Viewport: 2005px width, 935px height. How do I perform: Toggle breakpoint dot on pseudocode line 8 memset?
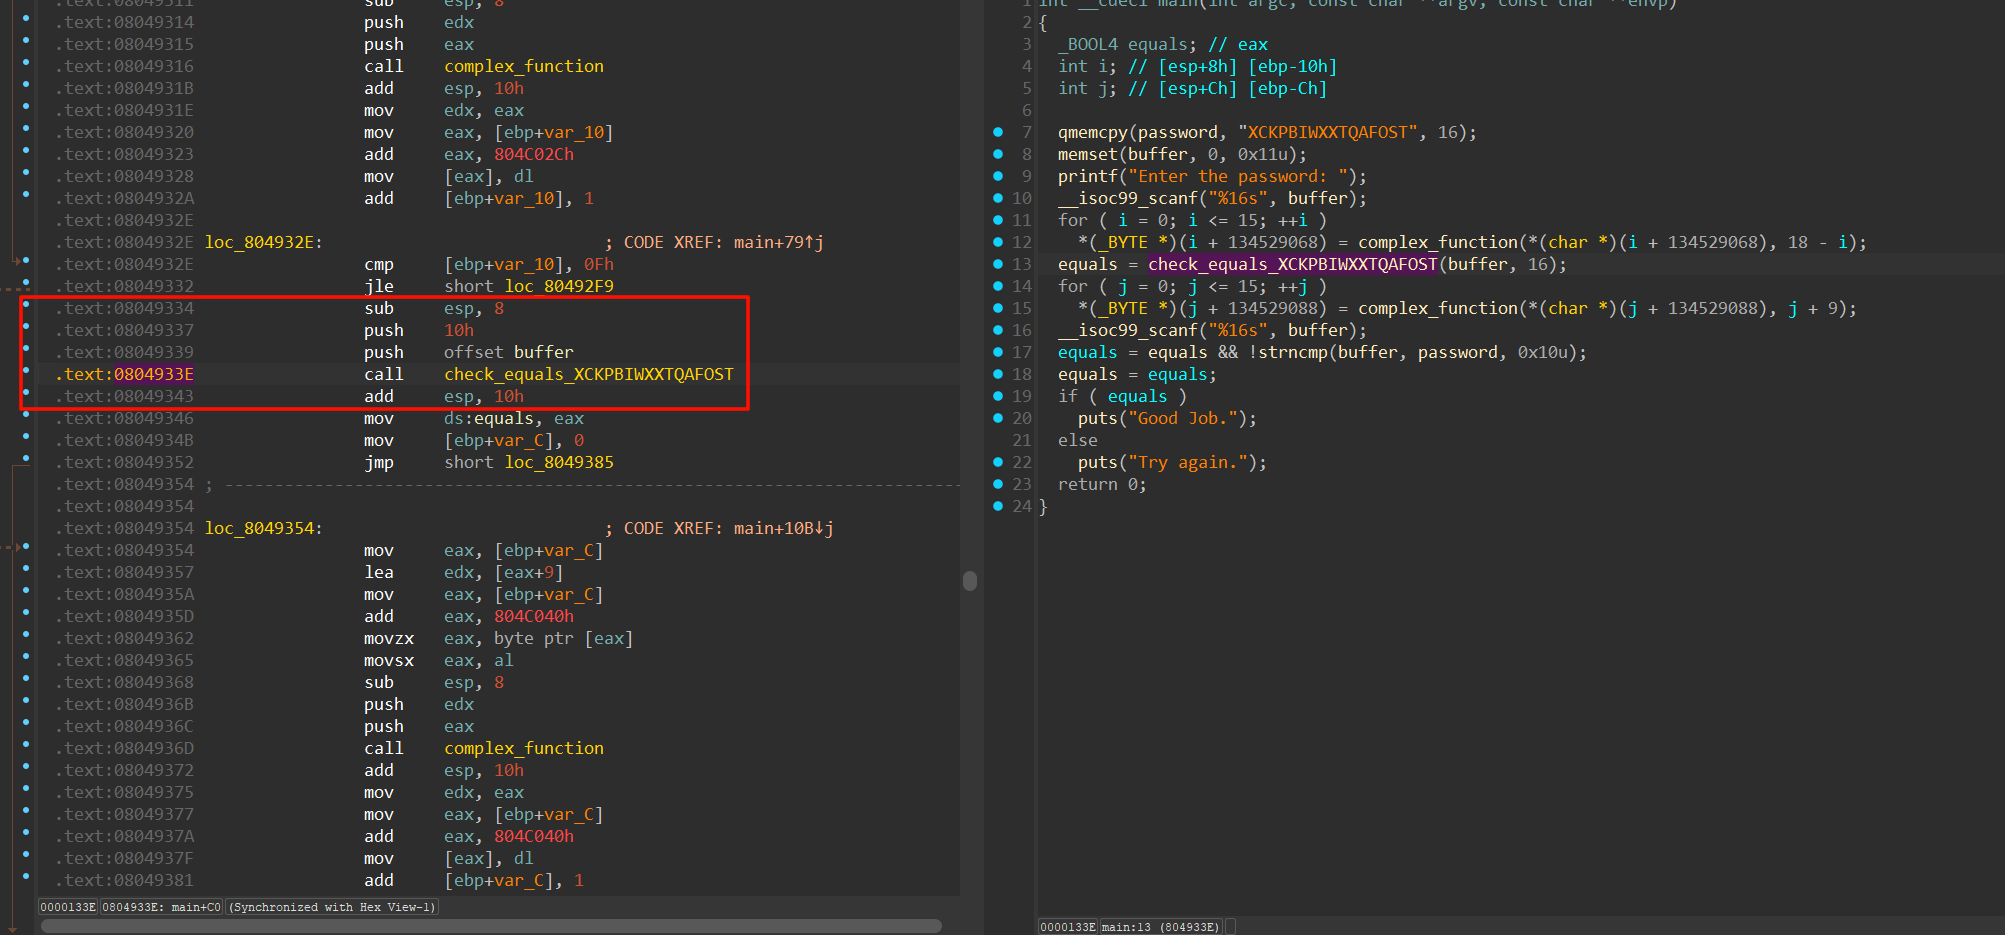click(998, 154)
